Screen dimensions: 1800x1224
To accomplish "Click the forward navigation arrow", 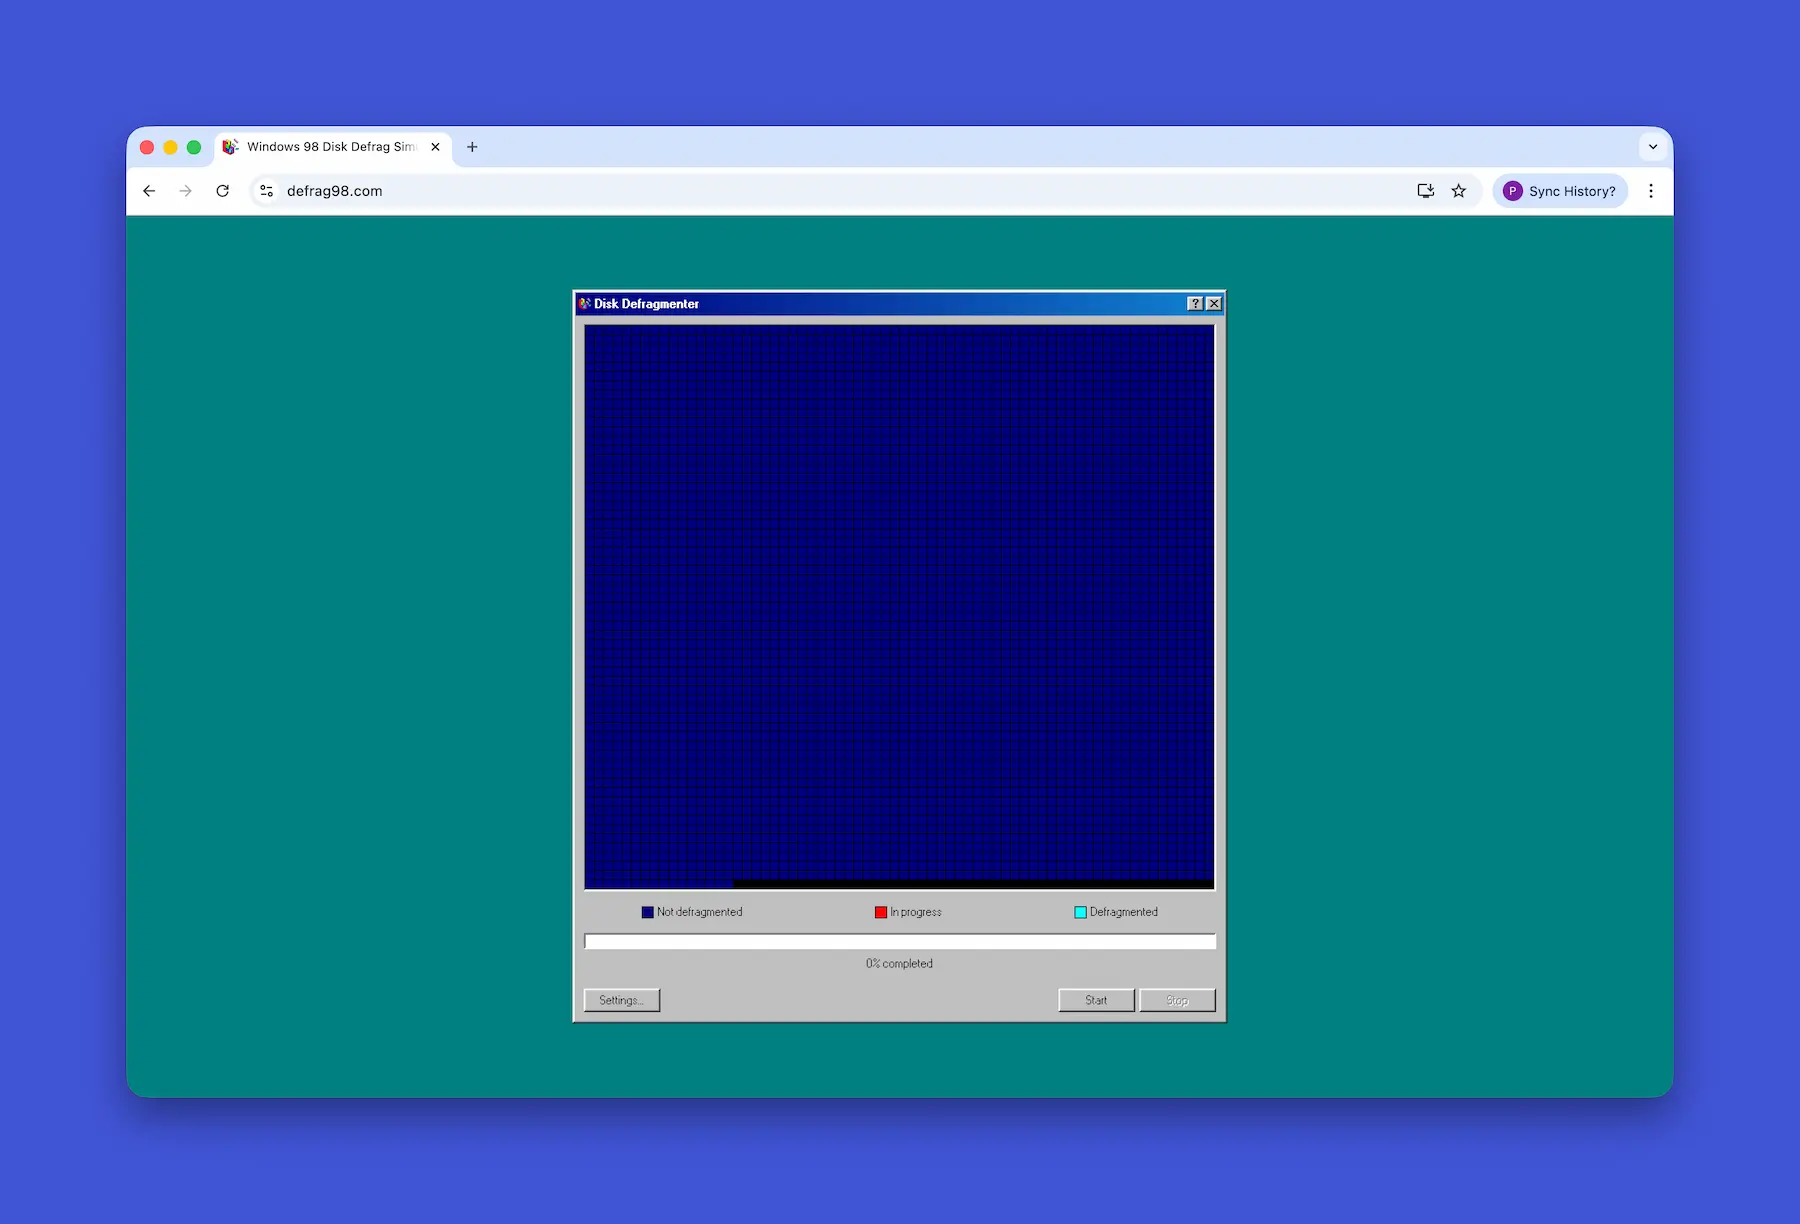I will [186, 191].
